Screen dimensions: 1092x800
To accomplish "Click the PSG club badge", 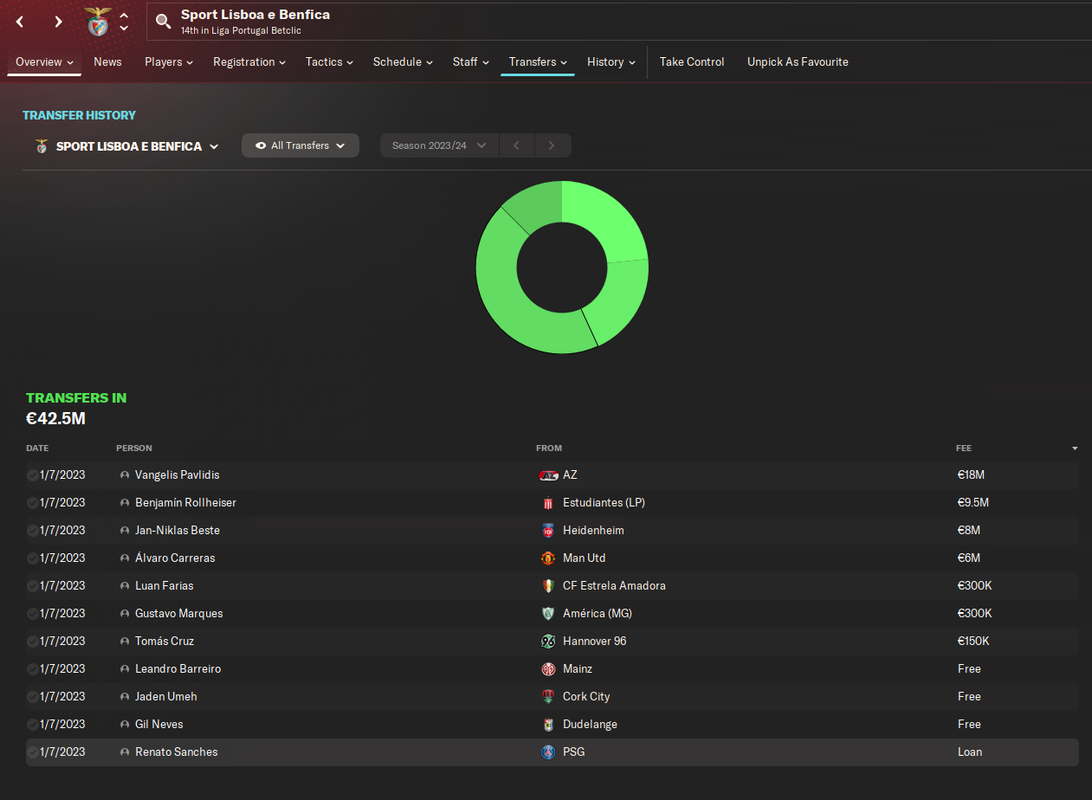I will (548, 753).
